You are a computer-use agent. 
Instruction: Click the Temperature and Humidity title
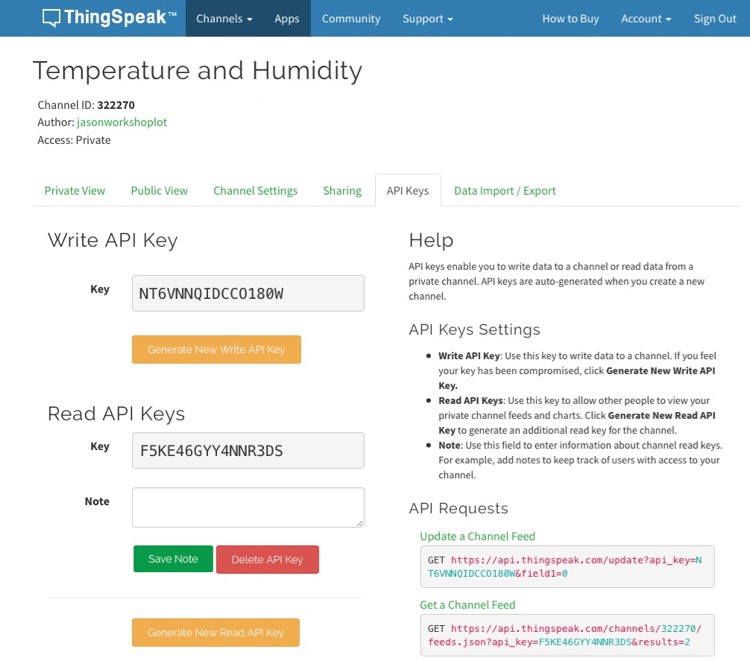pos(198,71)
